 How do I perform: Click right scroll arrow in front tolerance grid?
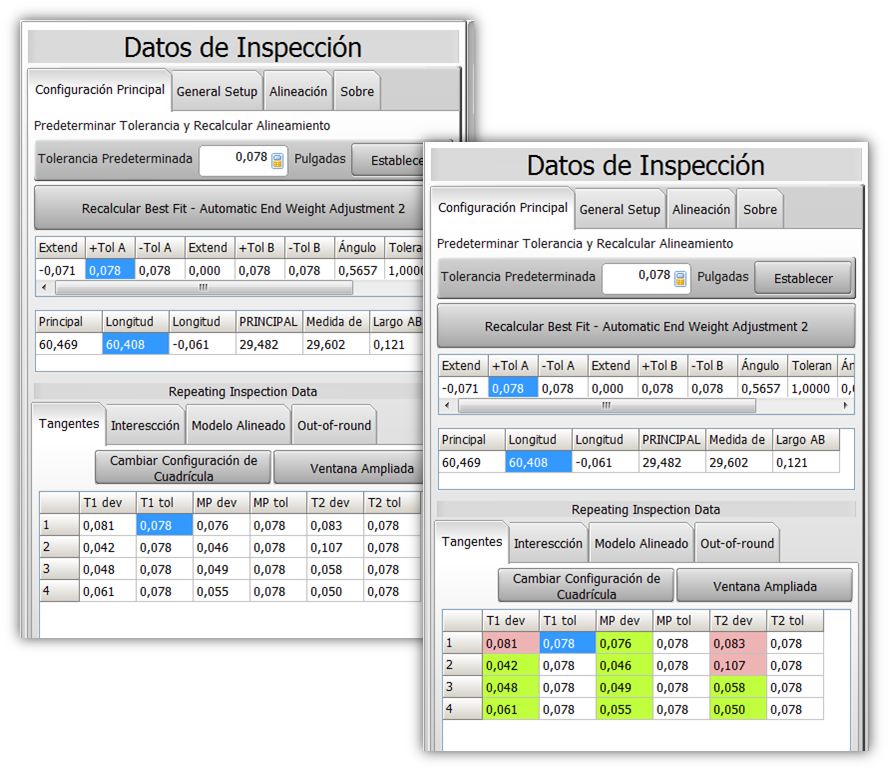[x=846, y=406]
